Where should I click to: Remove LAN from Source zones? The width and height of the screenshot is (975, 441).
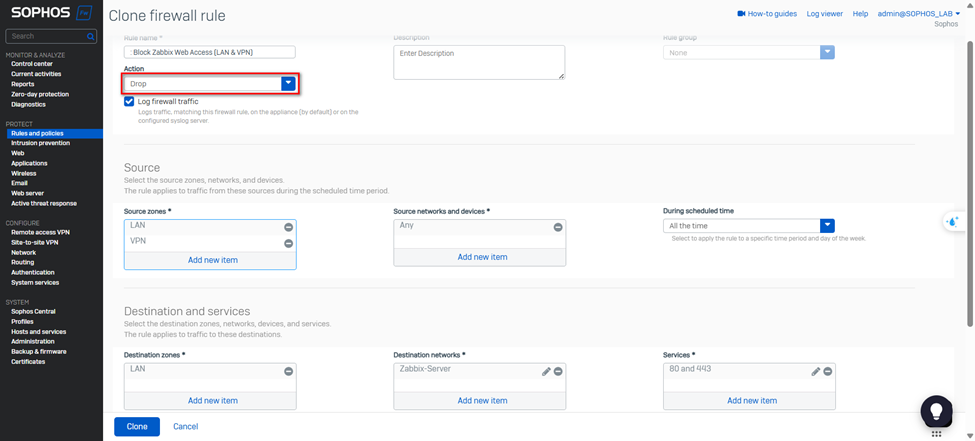coord(288,227)
